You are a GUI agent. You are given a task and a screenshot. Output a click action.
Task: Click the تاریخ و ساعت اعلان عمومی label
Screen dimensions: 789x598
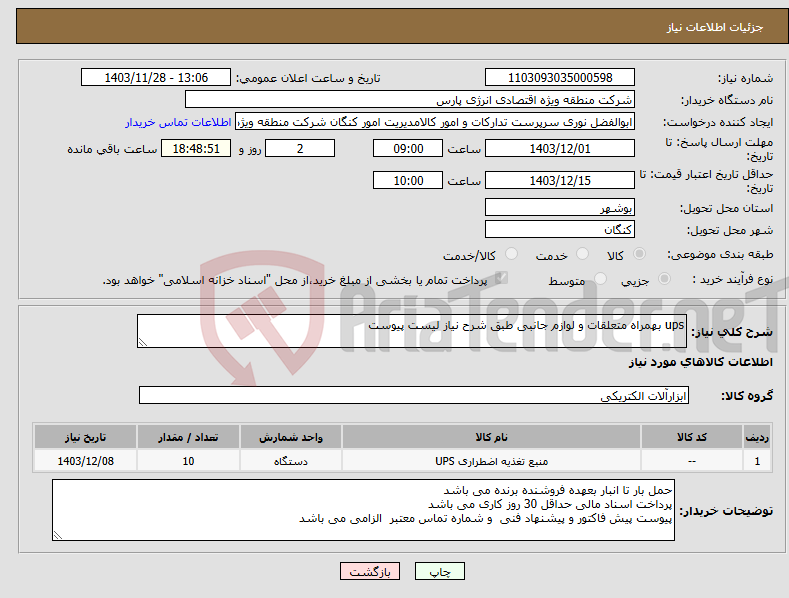(x=308, y=79)
